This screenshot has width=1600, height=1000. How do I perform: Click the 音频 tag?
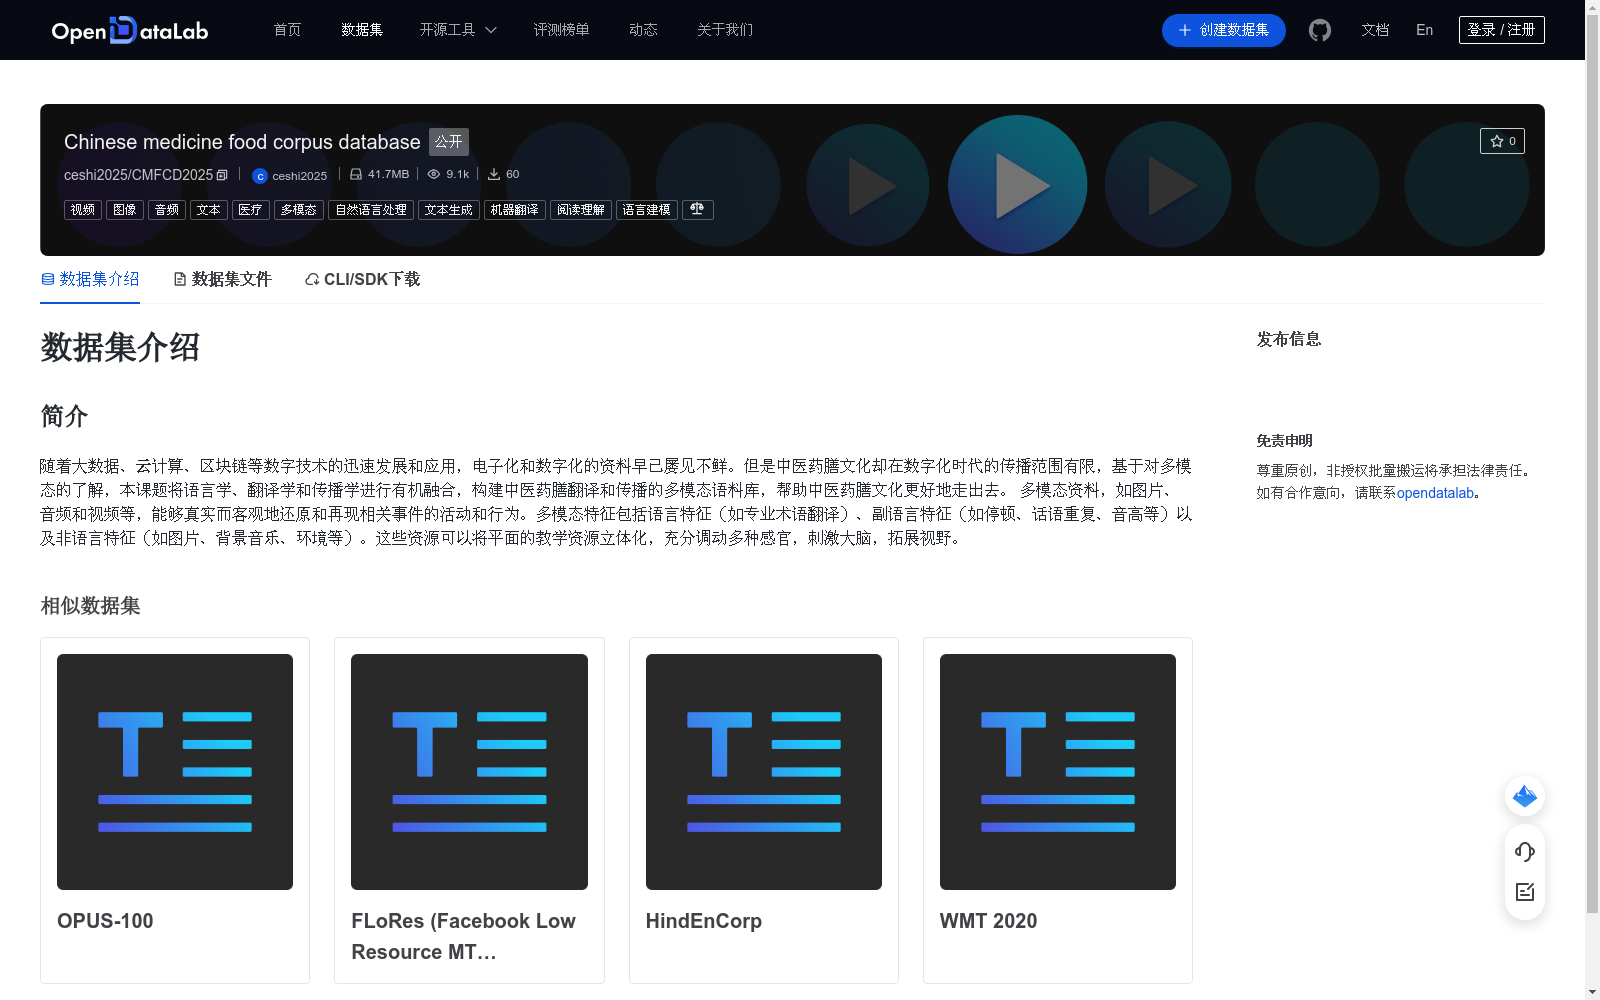pos(167,209)
